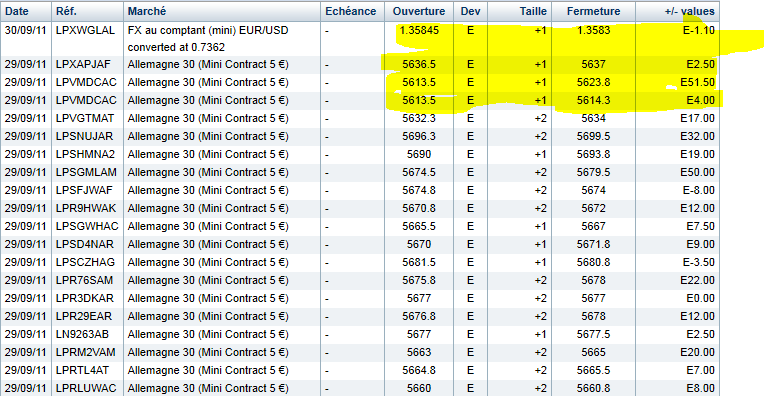
Task: Sort by the Date column header
Action: 17,11
